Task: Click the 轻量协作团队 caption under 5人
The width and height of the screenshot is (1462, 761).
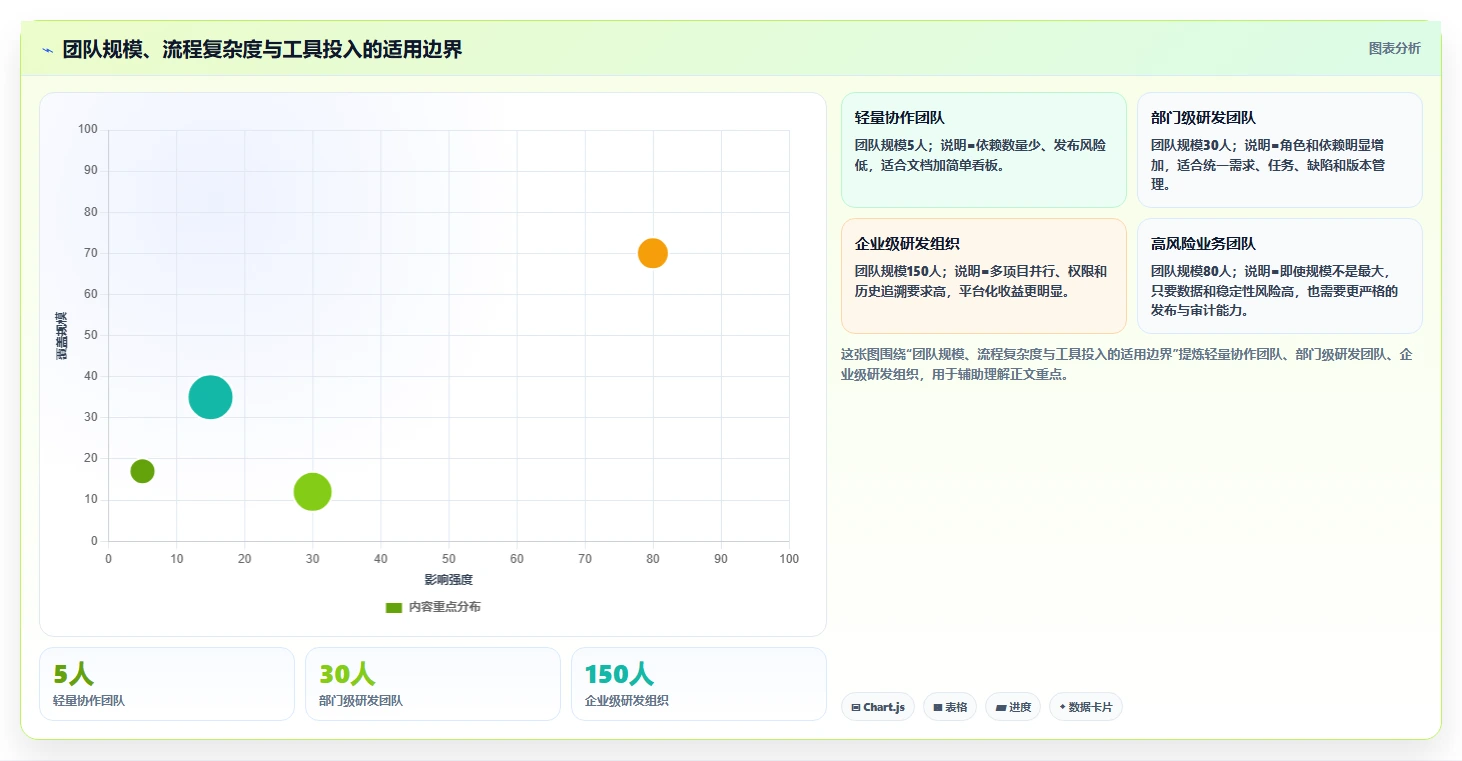Action: click(x=89, y=701)
